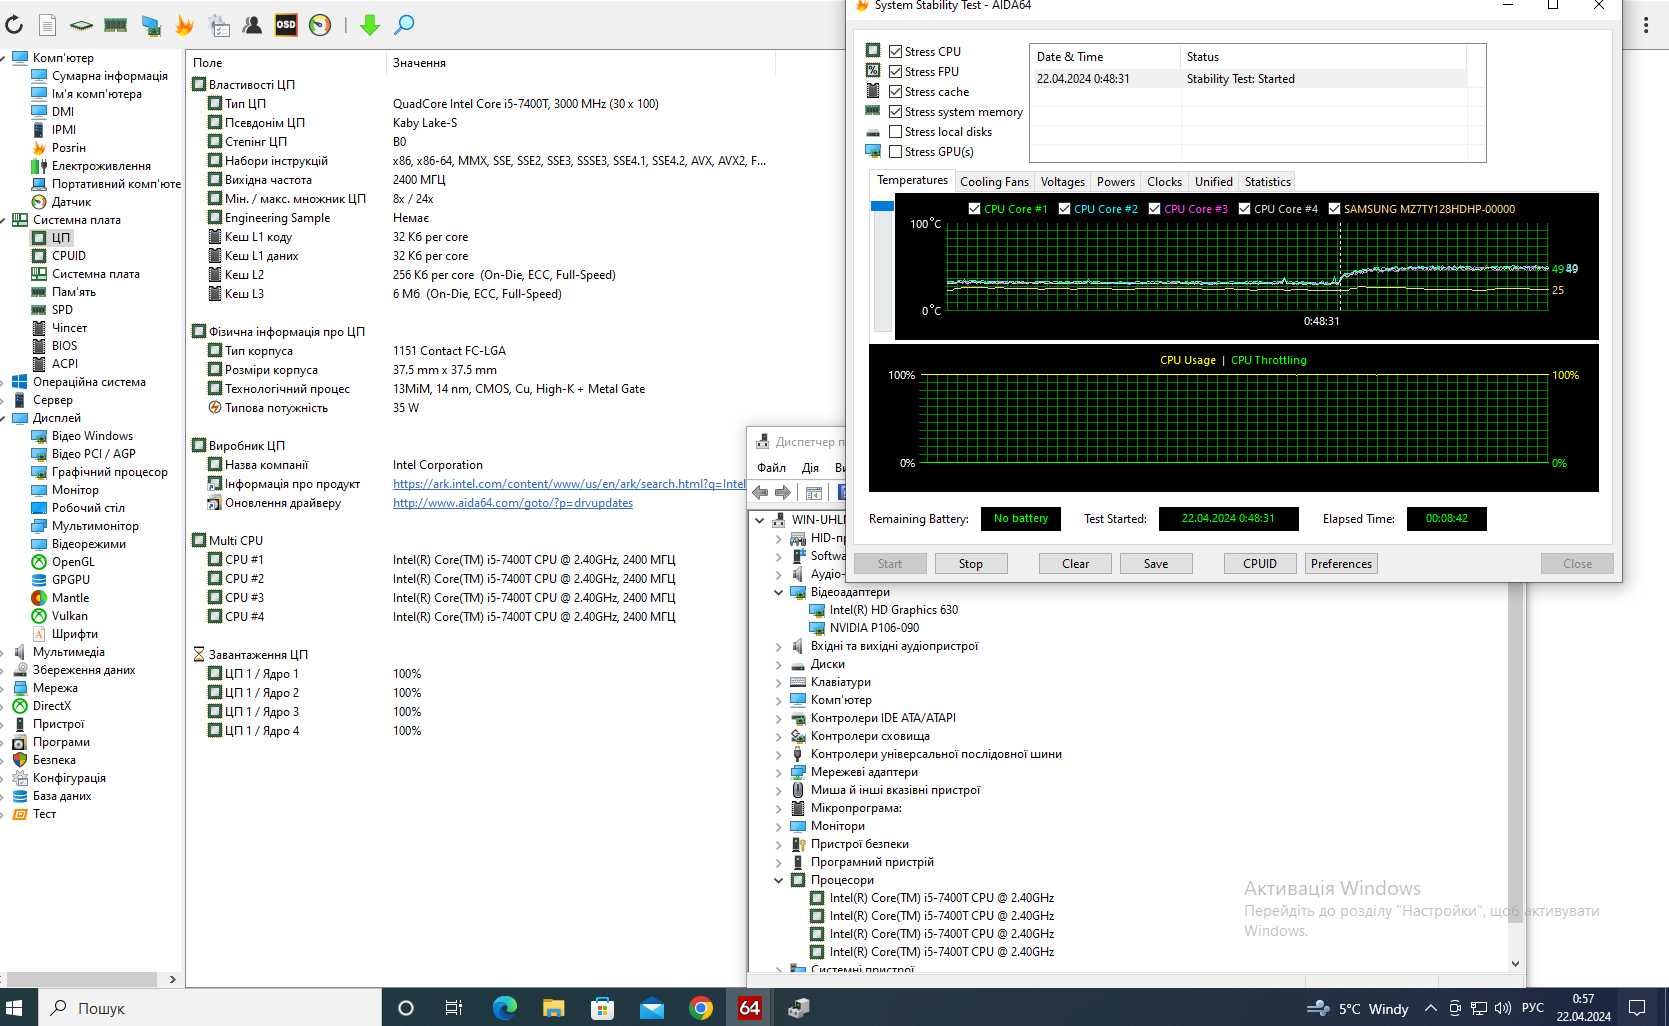
Task: Select Графічний процесор in the tree
Action: coord(109,472)
